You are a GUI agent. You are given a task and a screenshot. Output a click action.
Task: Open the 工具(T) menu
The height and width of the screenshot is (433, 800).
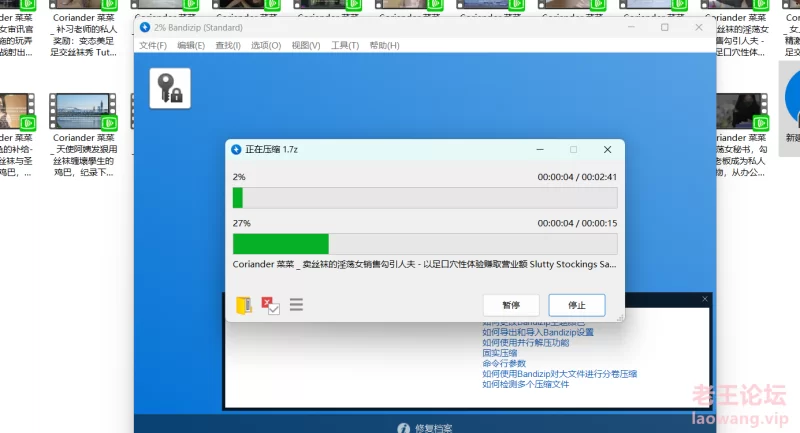pyautogui.click(x=345, y=45)
